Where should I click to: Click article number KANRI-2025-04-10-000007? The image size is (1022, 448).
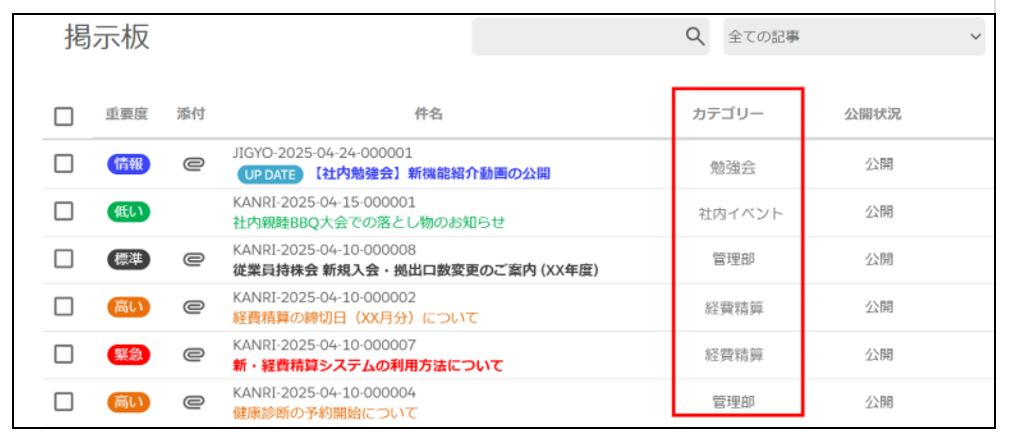(324, 345)
